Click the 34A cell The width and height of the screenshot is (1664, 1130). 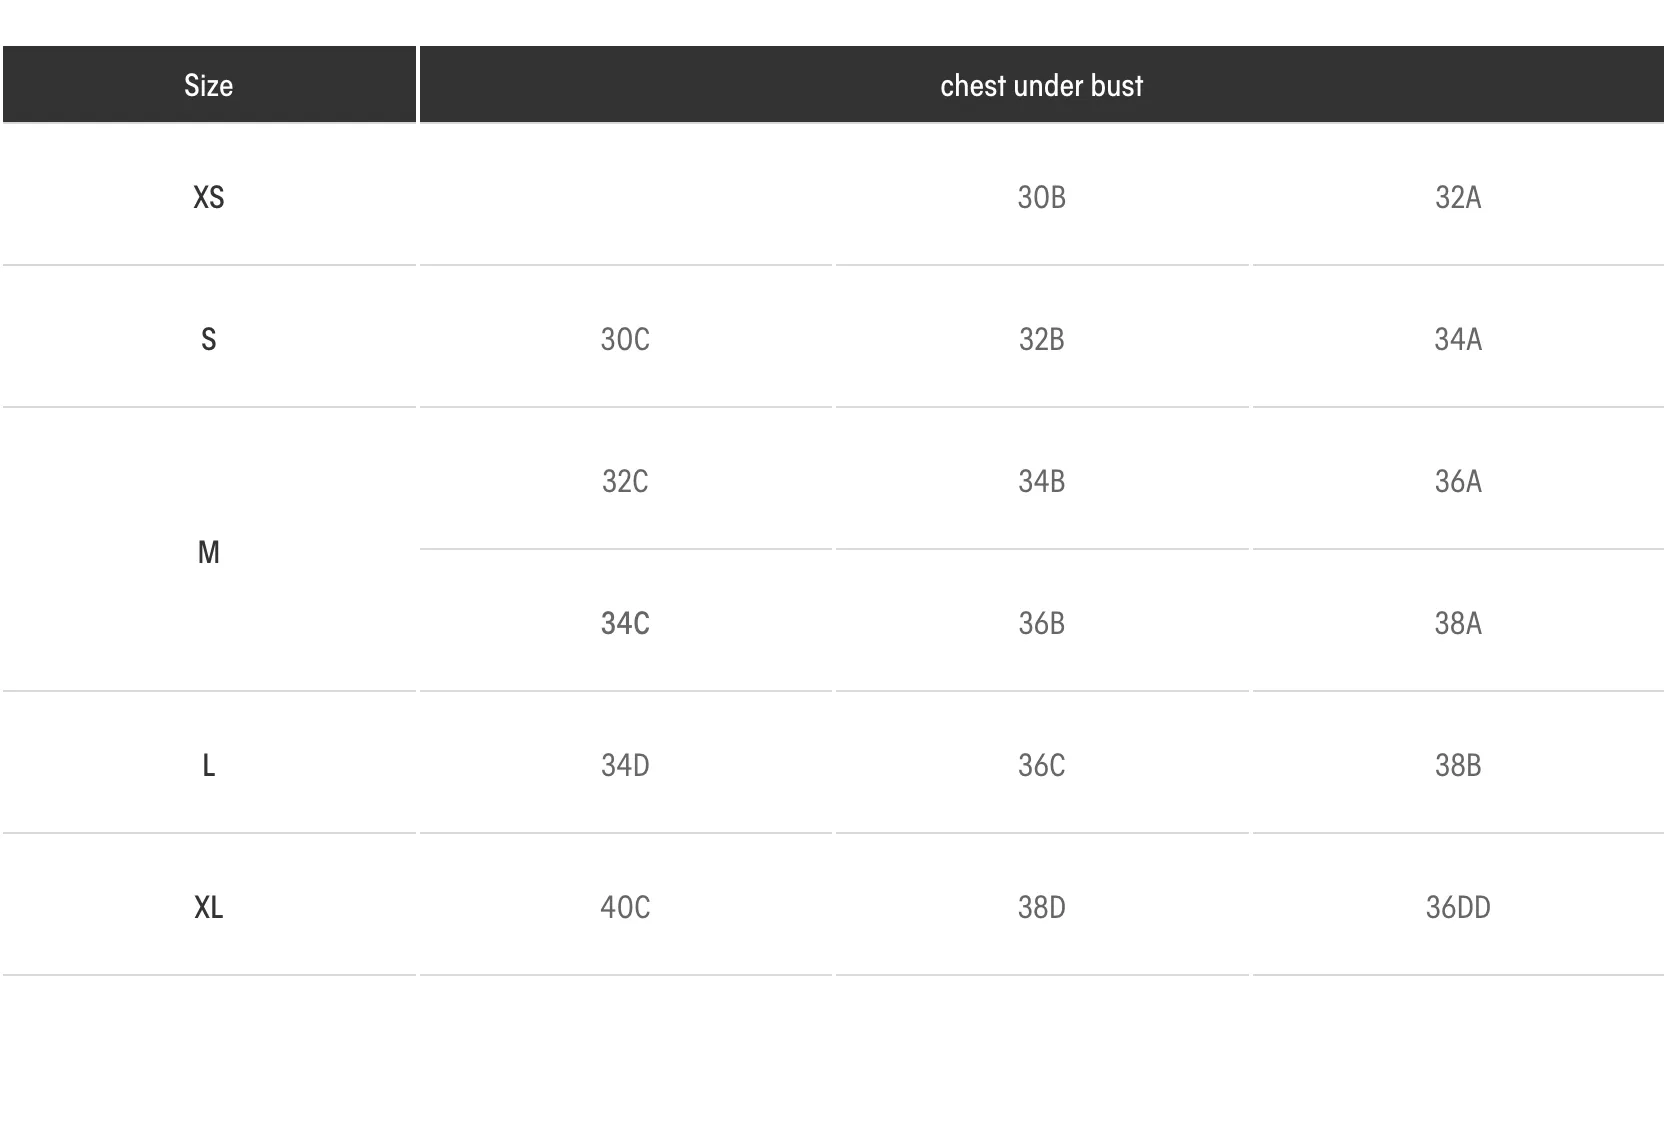[x=1458, y=339]
